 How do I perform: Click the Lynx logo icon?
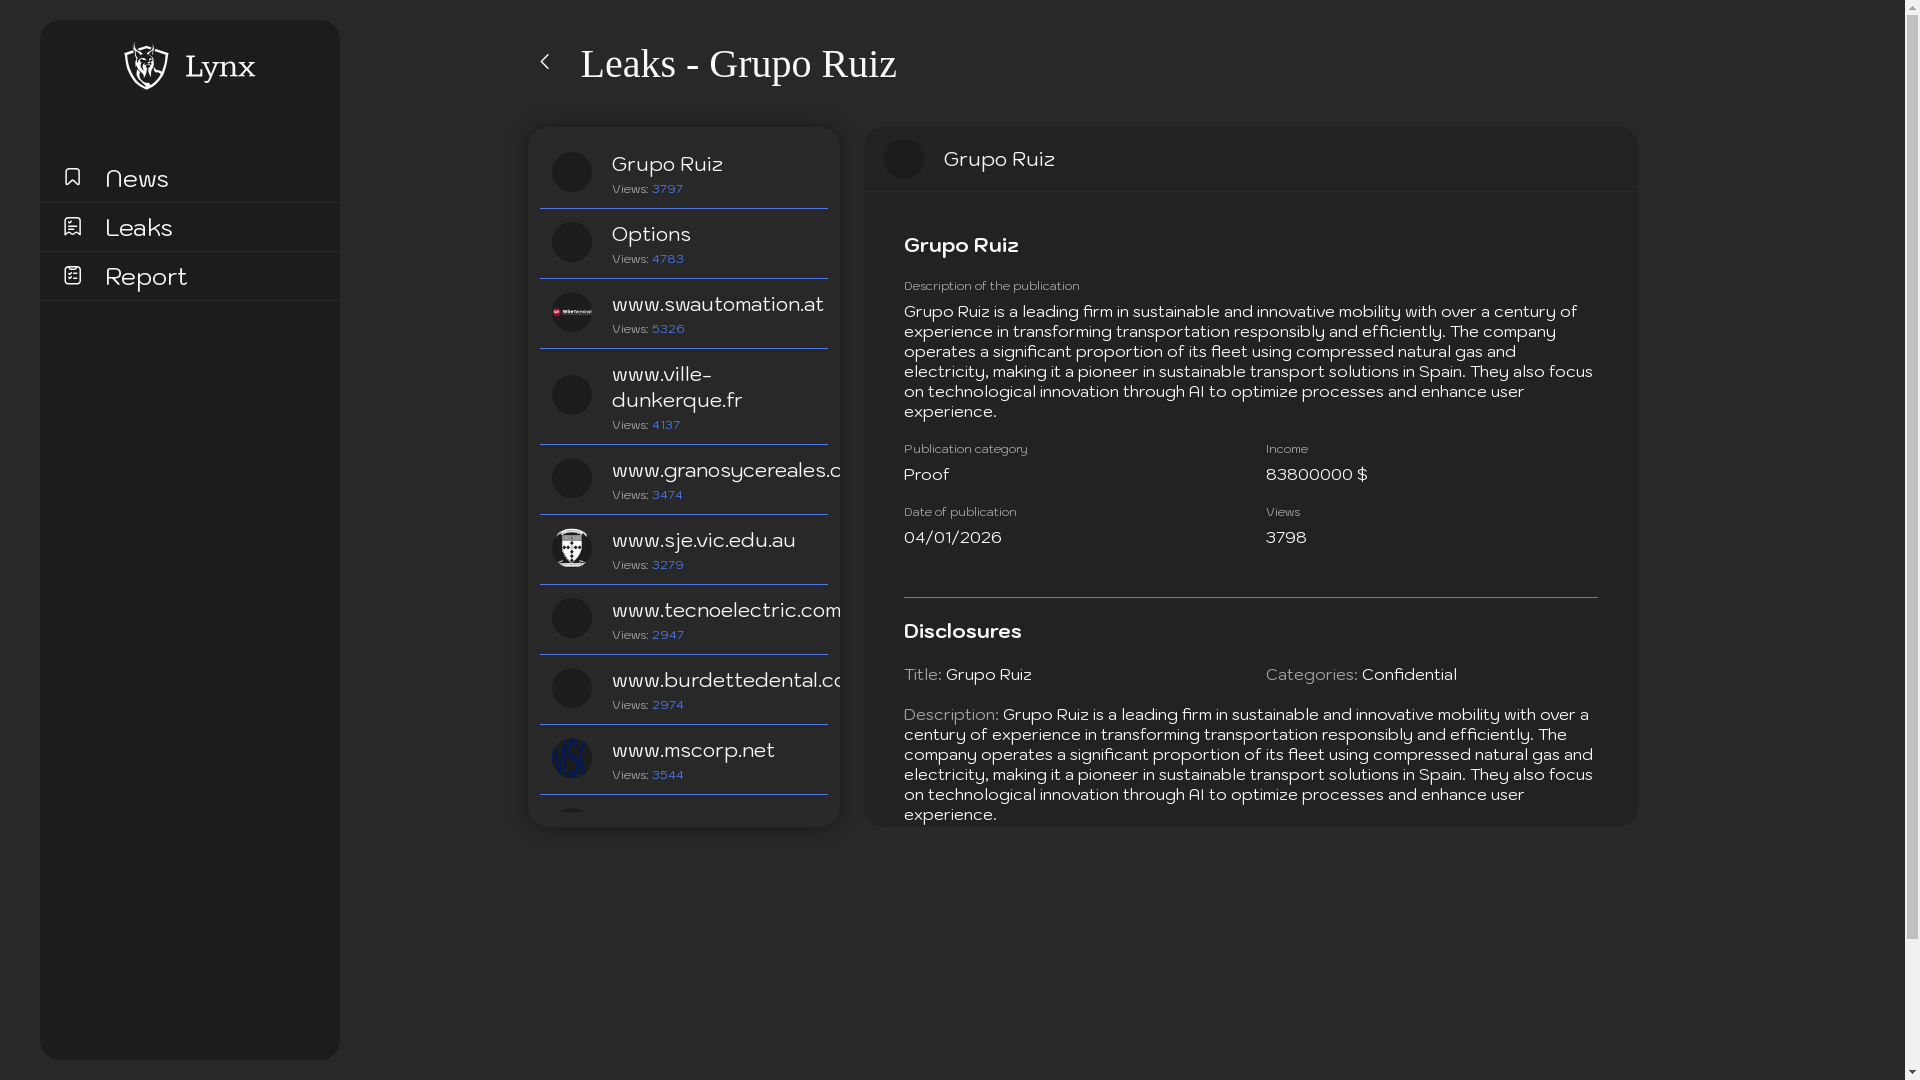tap(146, 66)
